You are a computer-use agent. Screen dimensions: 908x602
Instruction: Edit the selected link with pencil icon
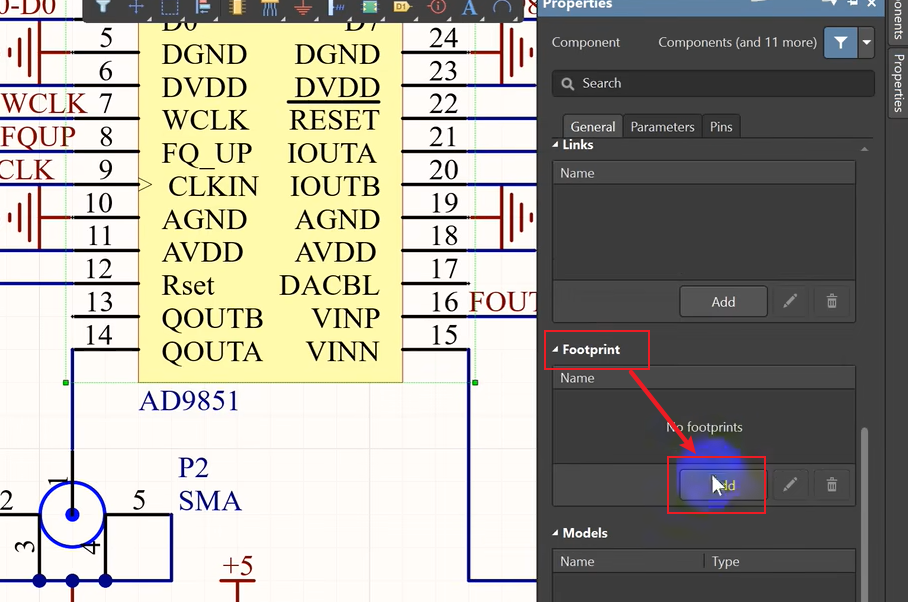pos(790,301)
